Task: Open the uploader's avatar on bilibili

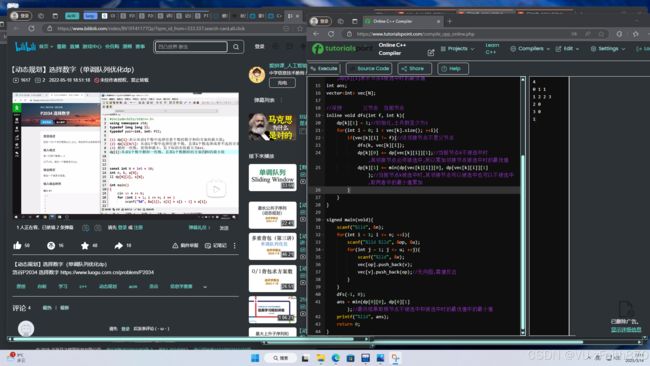Action: (257, 75)
